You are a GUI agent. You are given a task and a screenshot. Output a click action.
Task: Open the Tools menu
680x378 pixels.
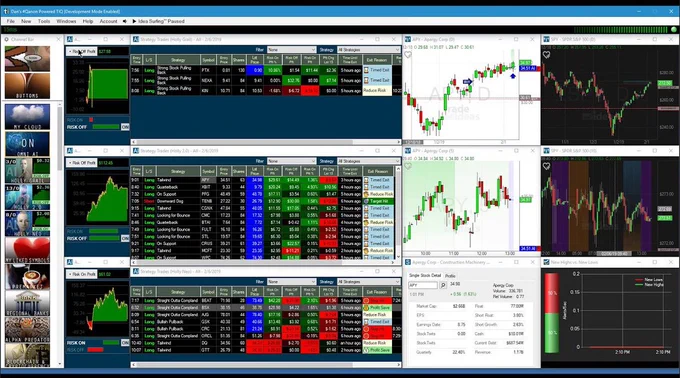[x=44, y=21]
